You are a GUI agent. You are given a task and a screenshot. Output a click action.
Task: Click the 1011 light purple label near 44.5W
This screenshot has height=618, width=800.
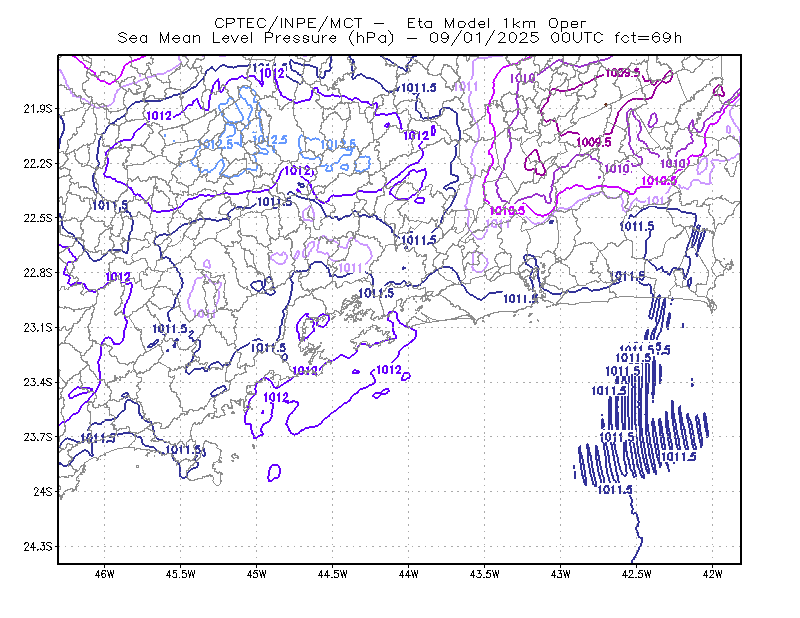(350, 268)
